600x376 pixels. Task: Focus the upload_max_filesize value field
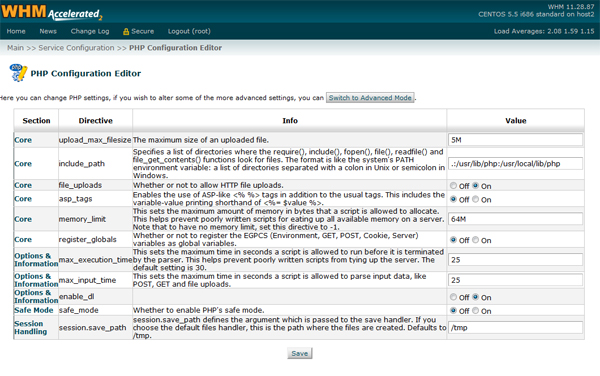(515, 140)
